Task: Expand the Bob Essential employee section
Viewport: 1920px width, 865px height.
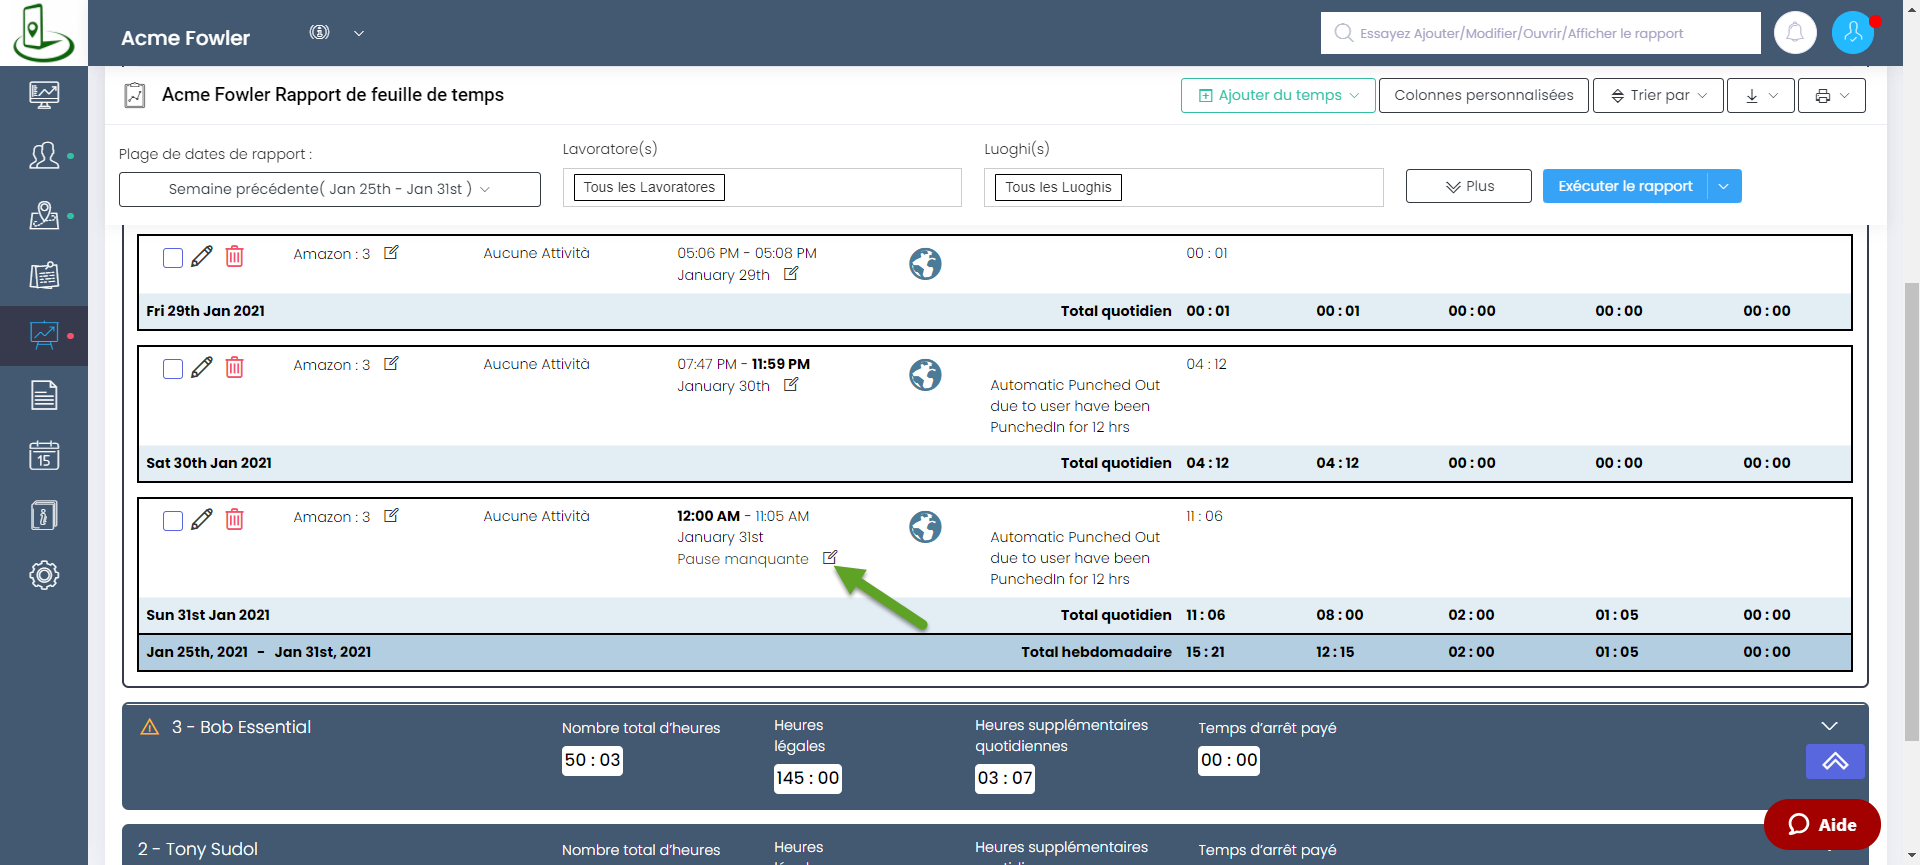Action: pos(1829,726)
